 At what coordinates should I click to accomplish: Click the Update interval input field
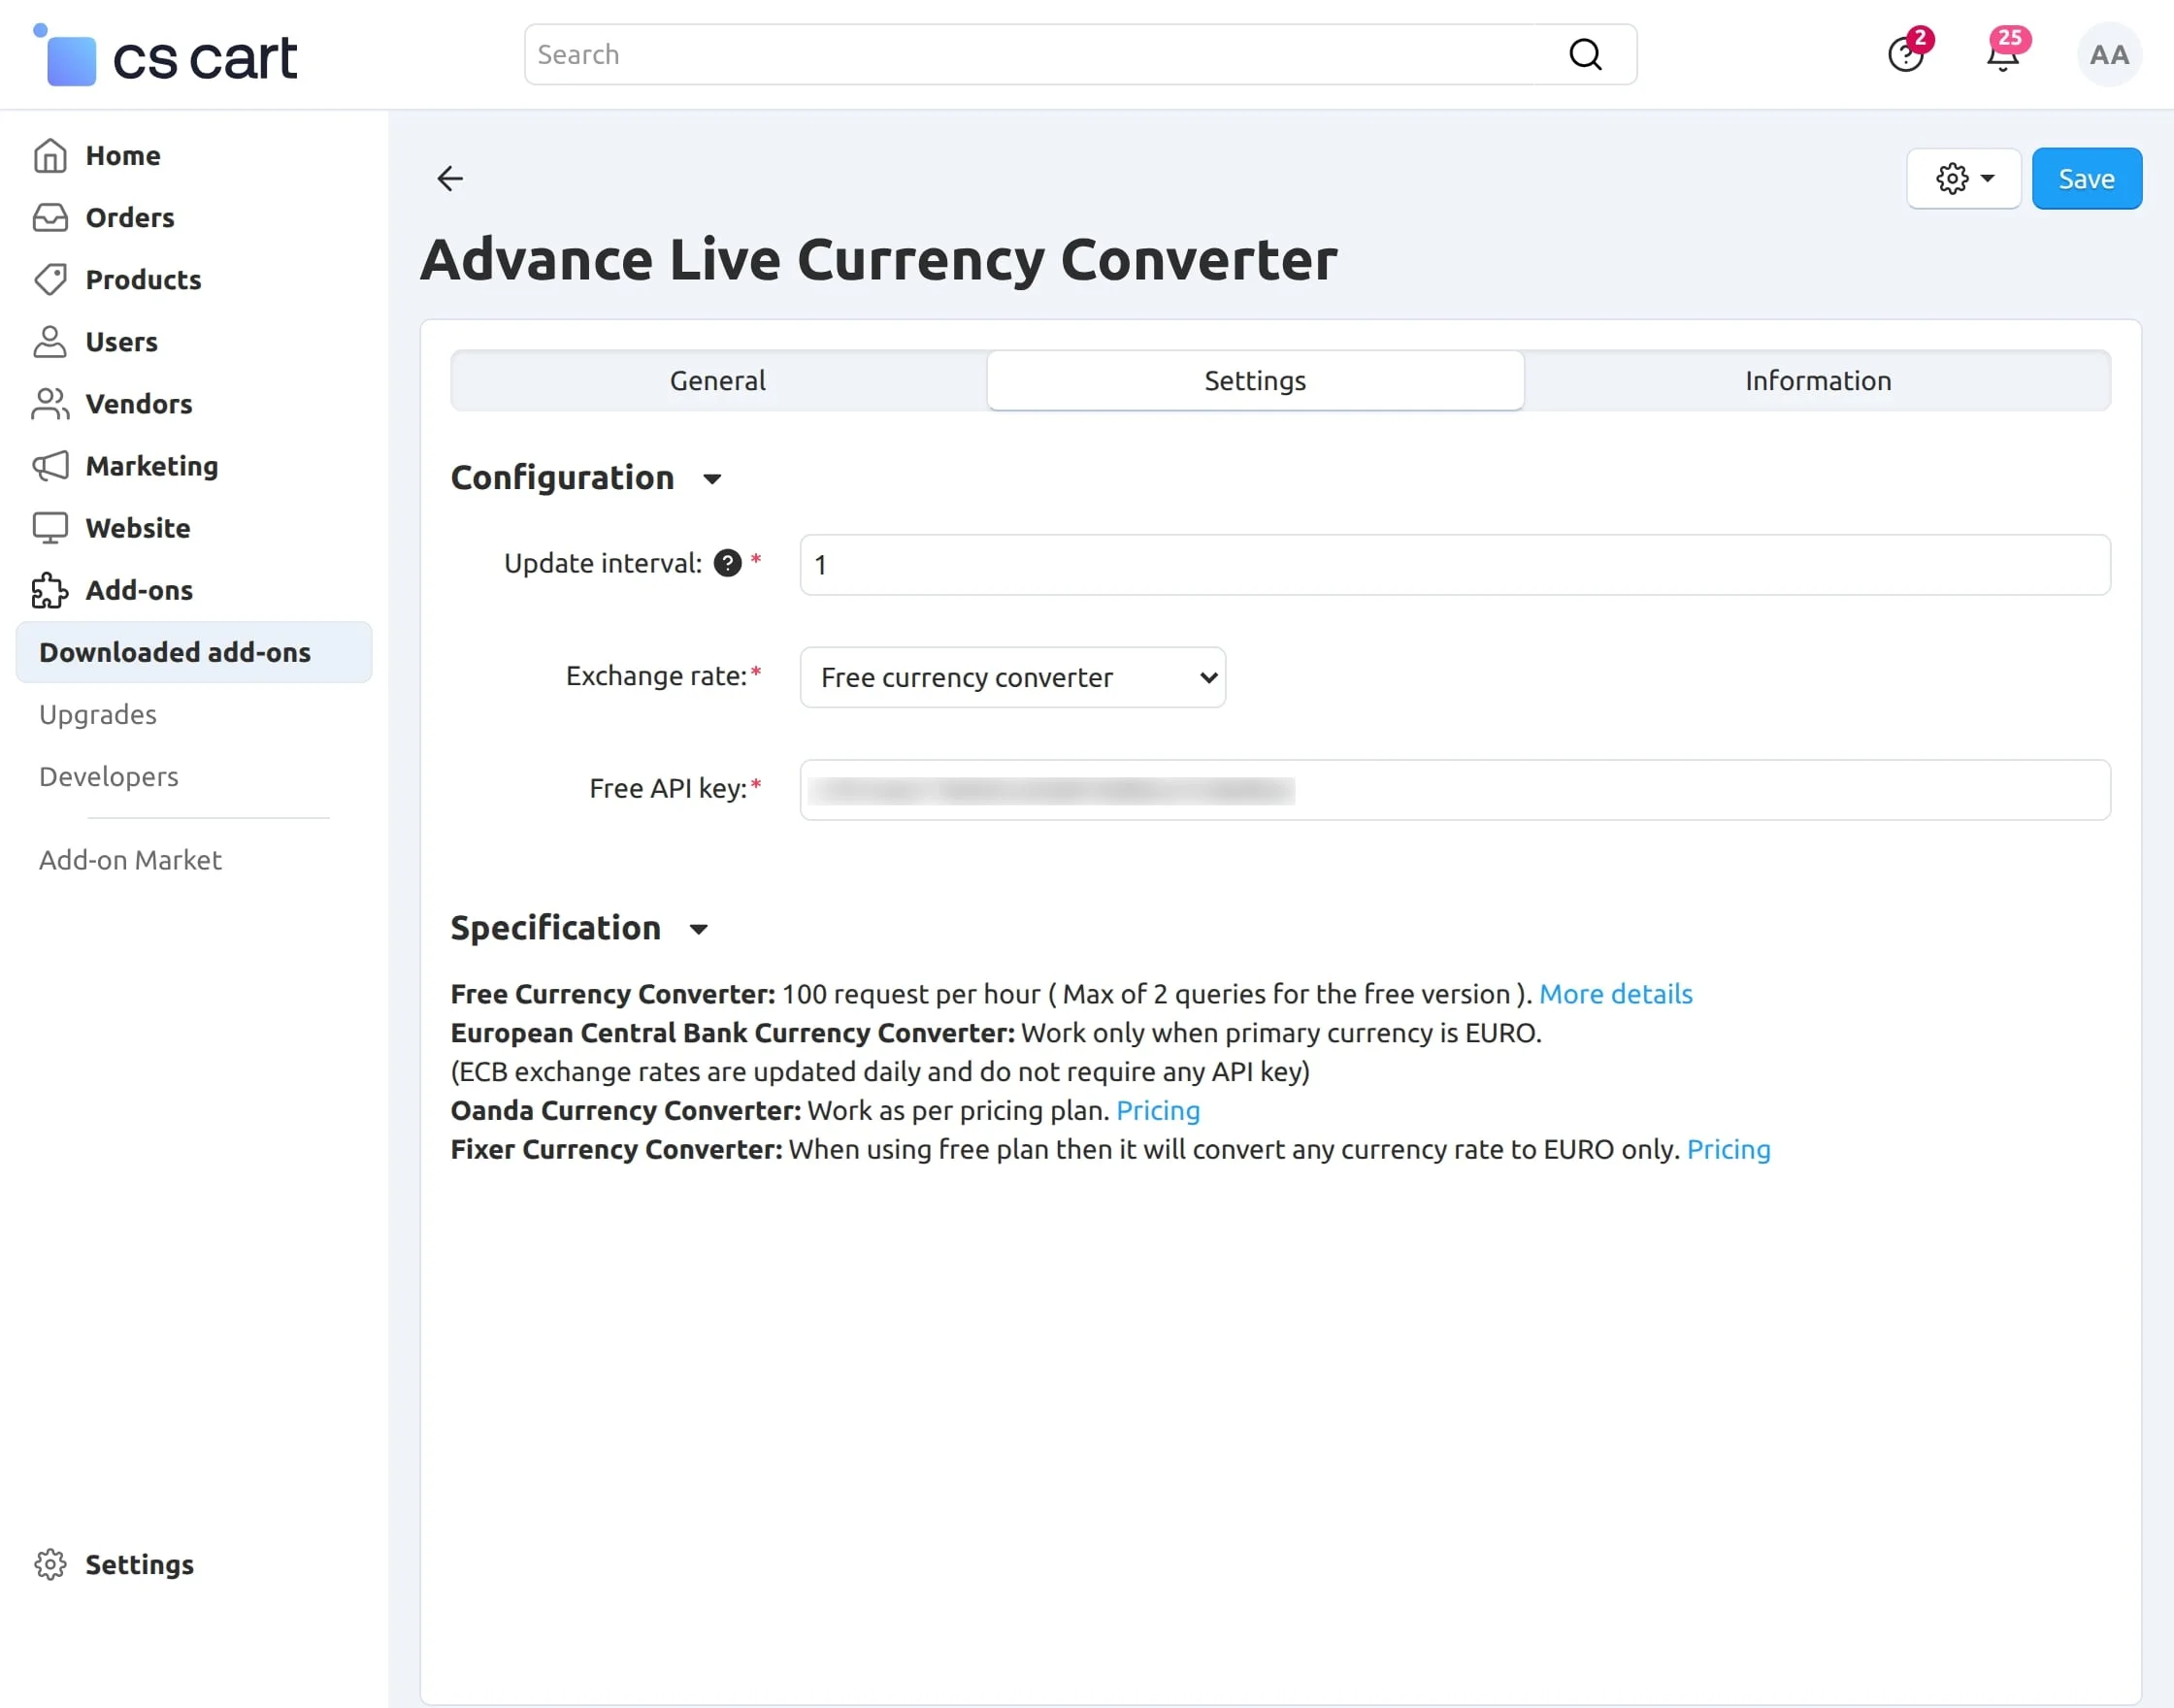point(1454,565)
